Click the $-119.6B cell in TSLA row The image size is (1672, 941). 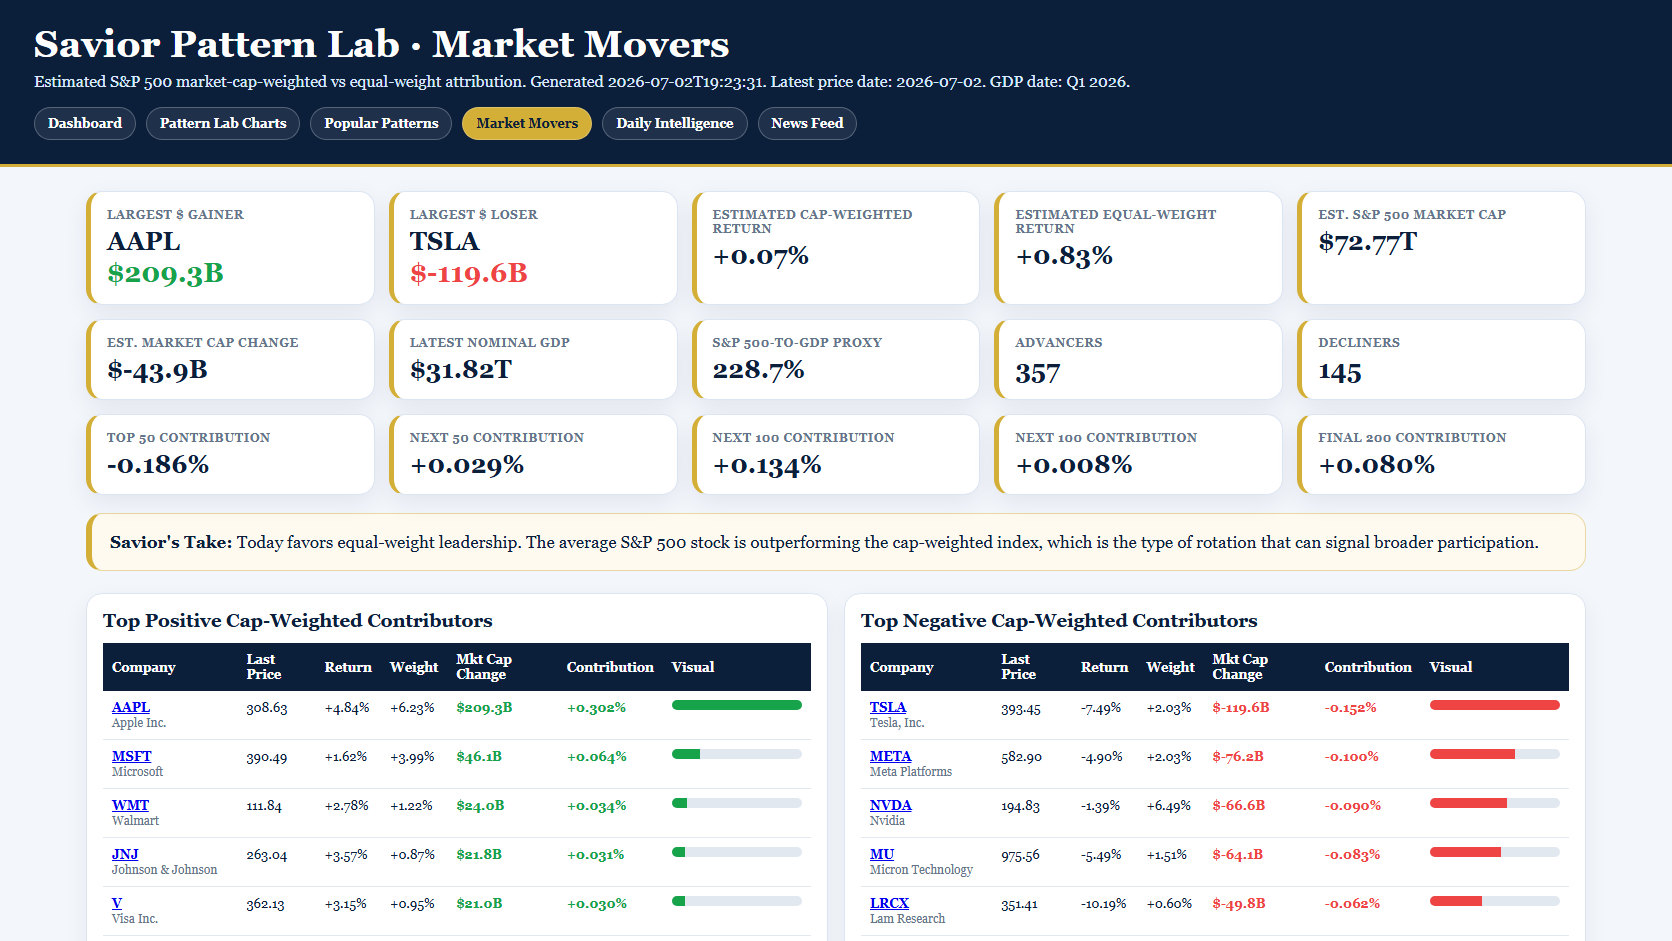coord(1241,707)
